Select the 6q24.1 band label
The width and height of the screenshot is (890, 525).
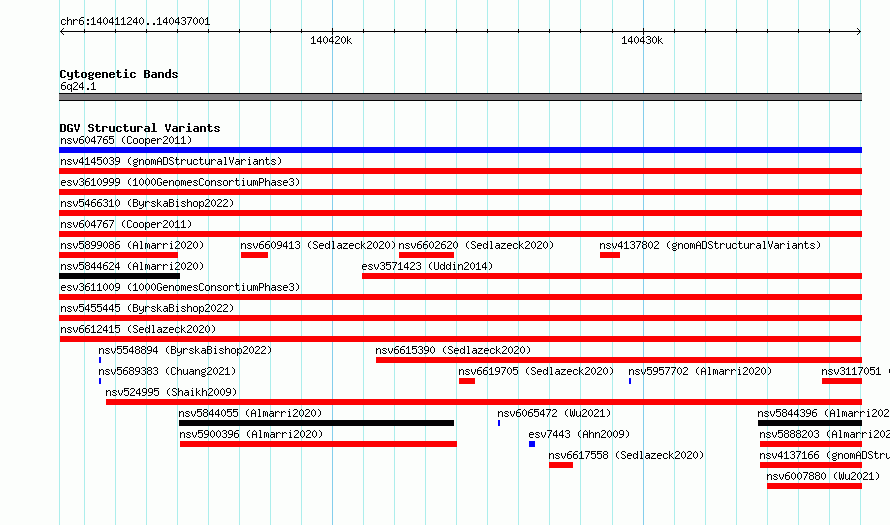tap(78, 86)
